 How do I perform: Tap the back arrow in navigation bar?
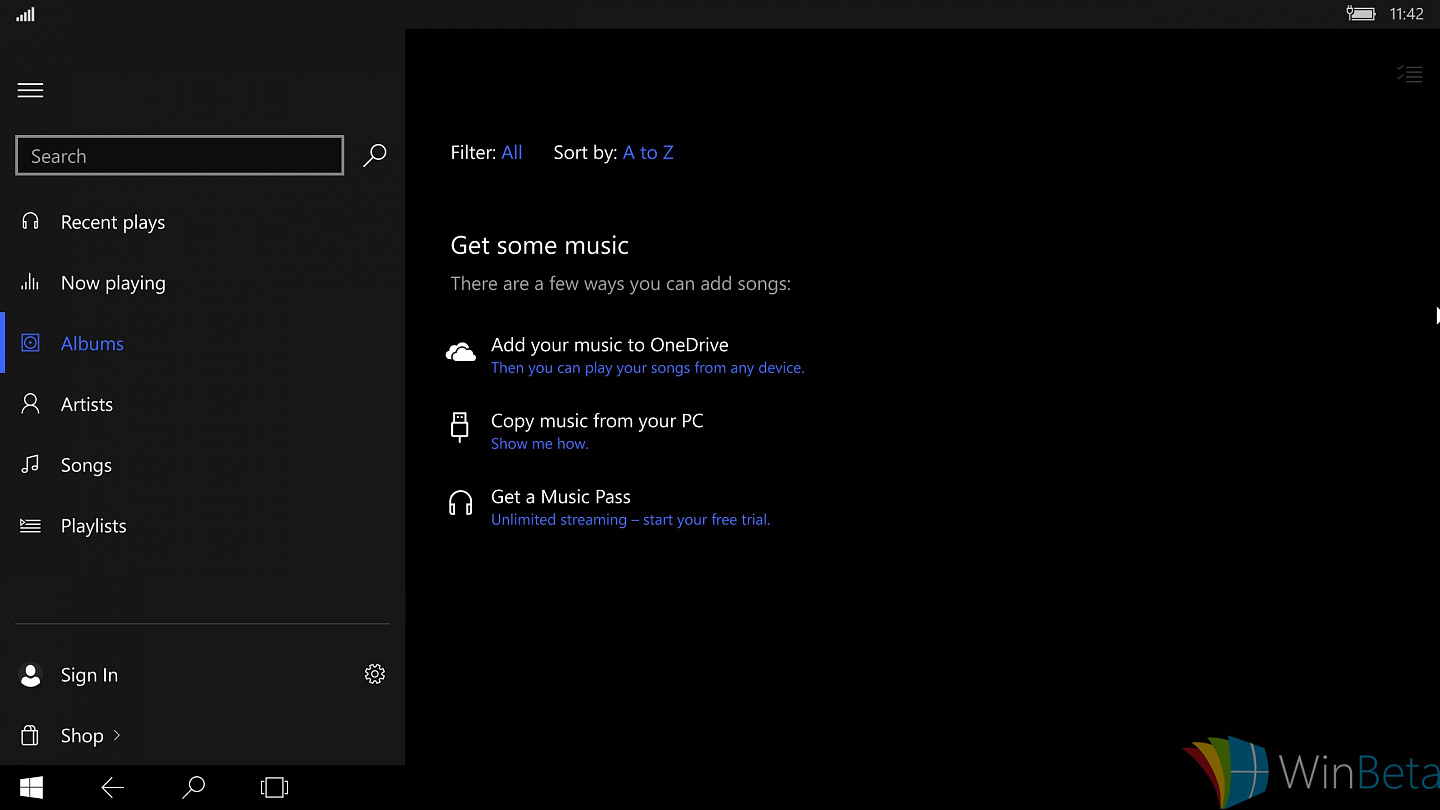click(x=112, y=788)
